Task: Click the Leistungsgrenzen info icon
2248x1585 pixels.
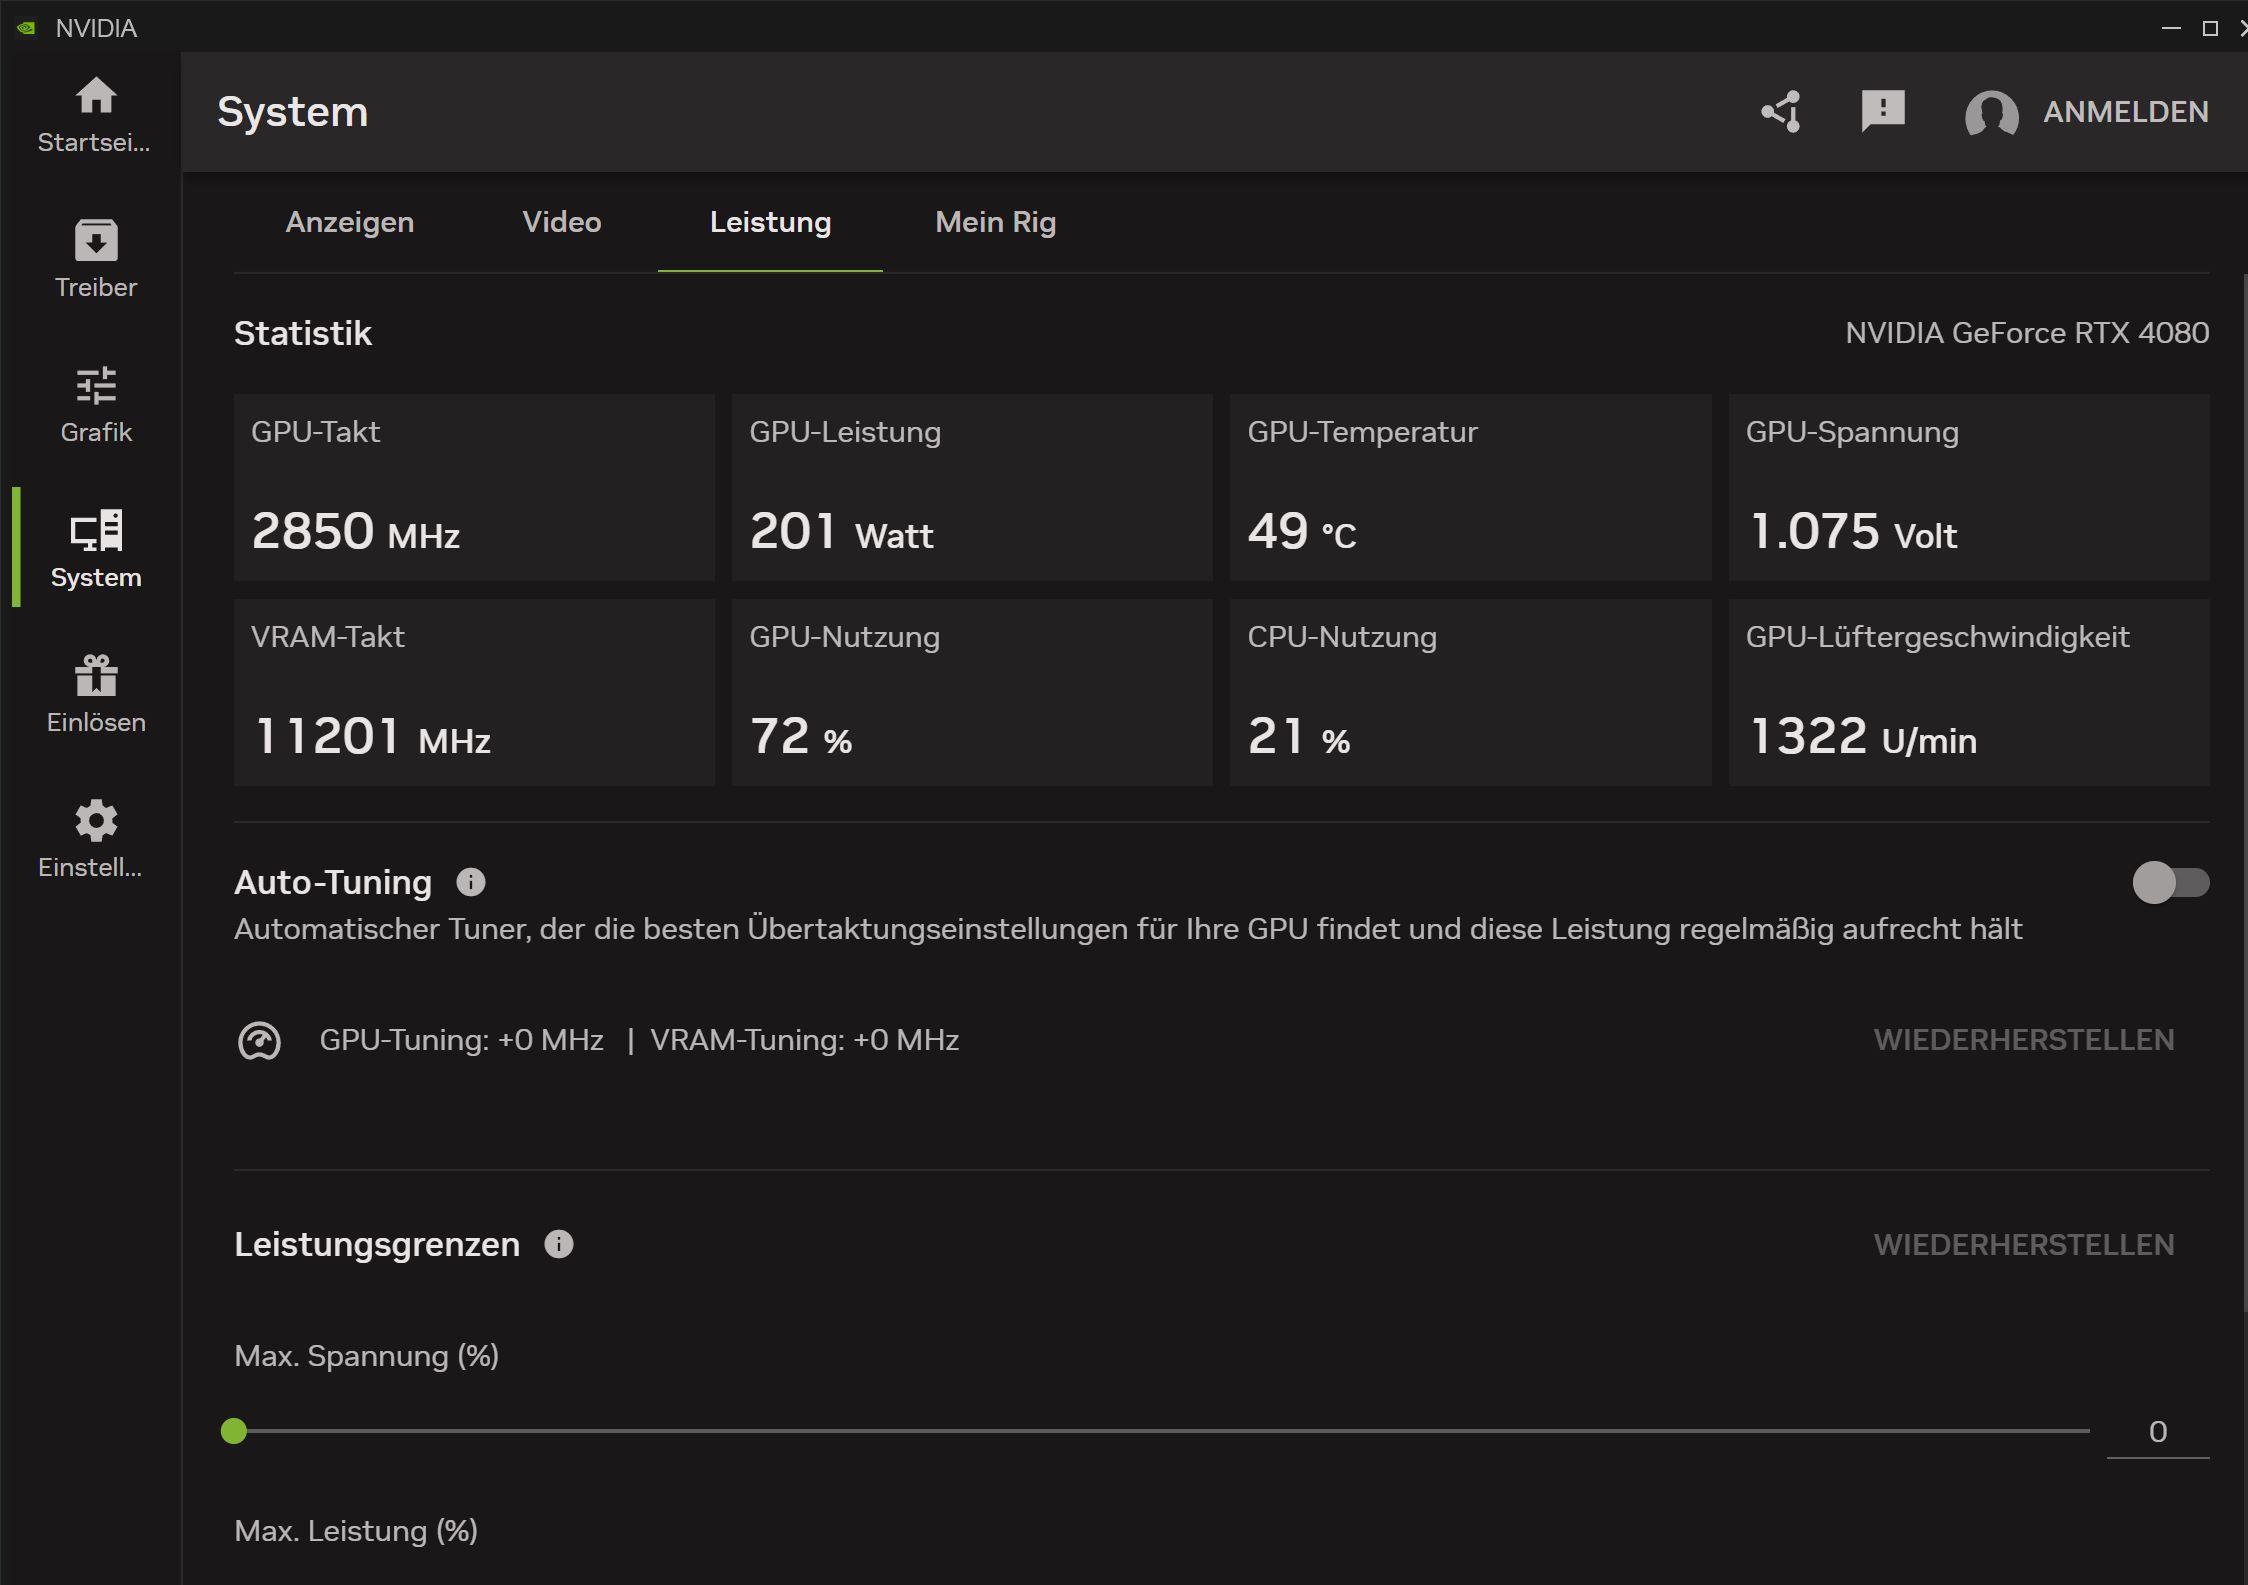Action: point(558,1244)
